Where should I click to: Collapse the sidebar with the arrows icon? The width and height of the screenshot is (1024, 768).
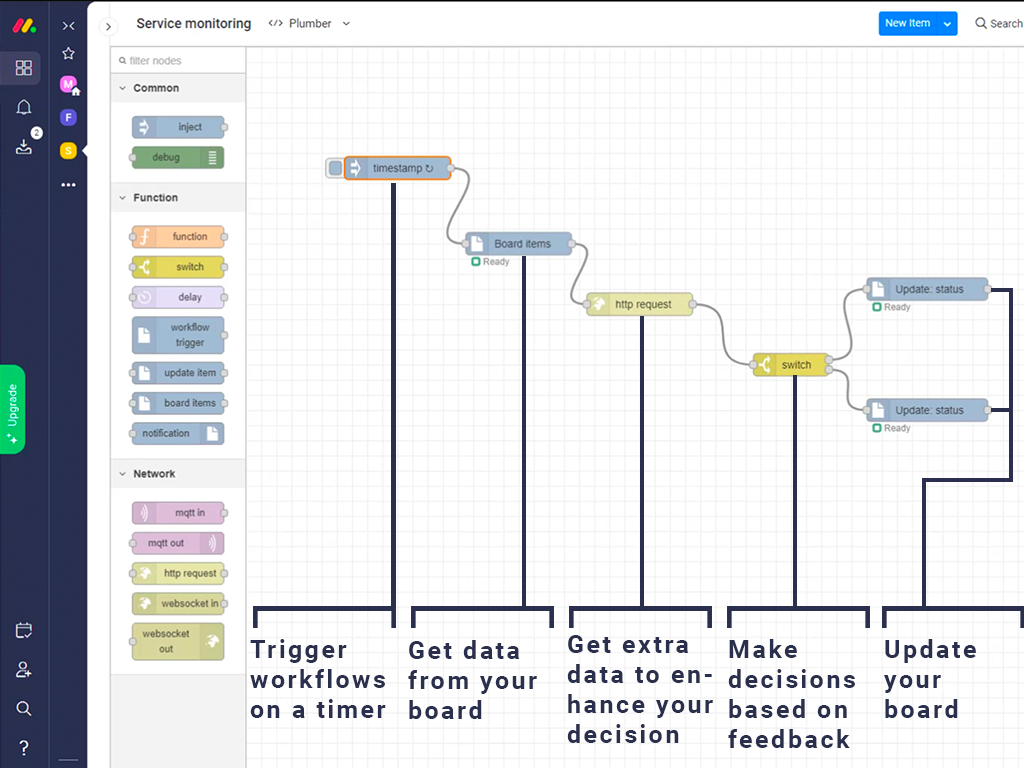click(x=69, y=25)
